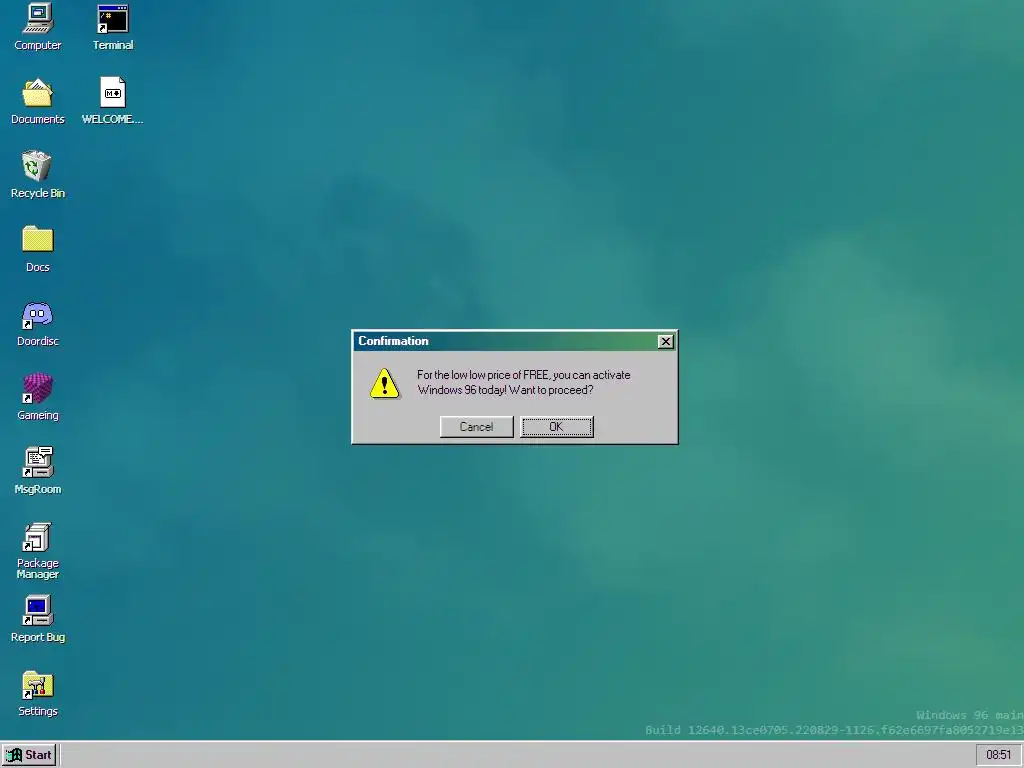Close the Confirmation dialog with X
Image resolution: width=1024 pixels, height=768 pixels.
665,342
